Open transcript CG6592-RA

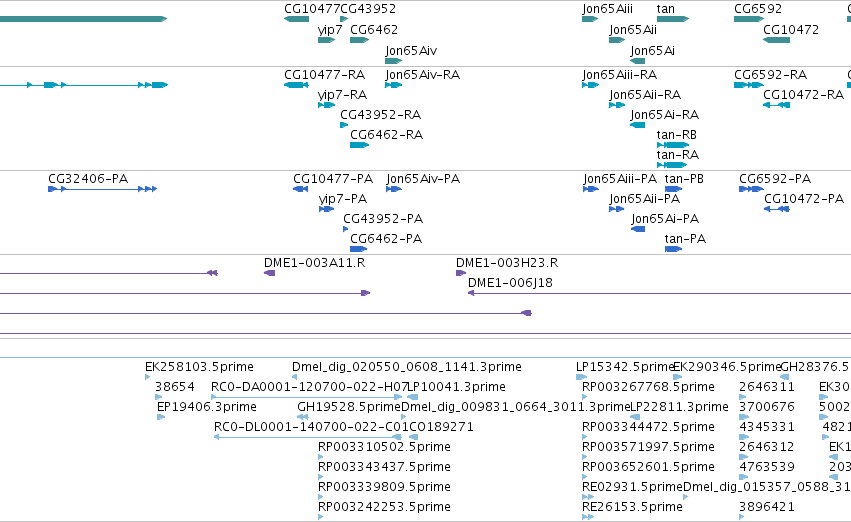click(771, 75)
